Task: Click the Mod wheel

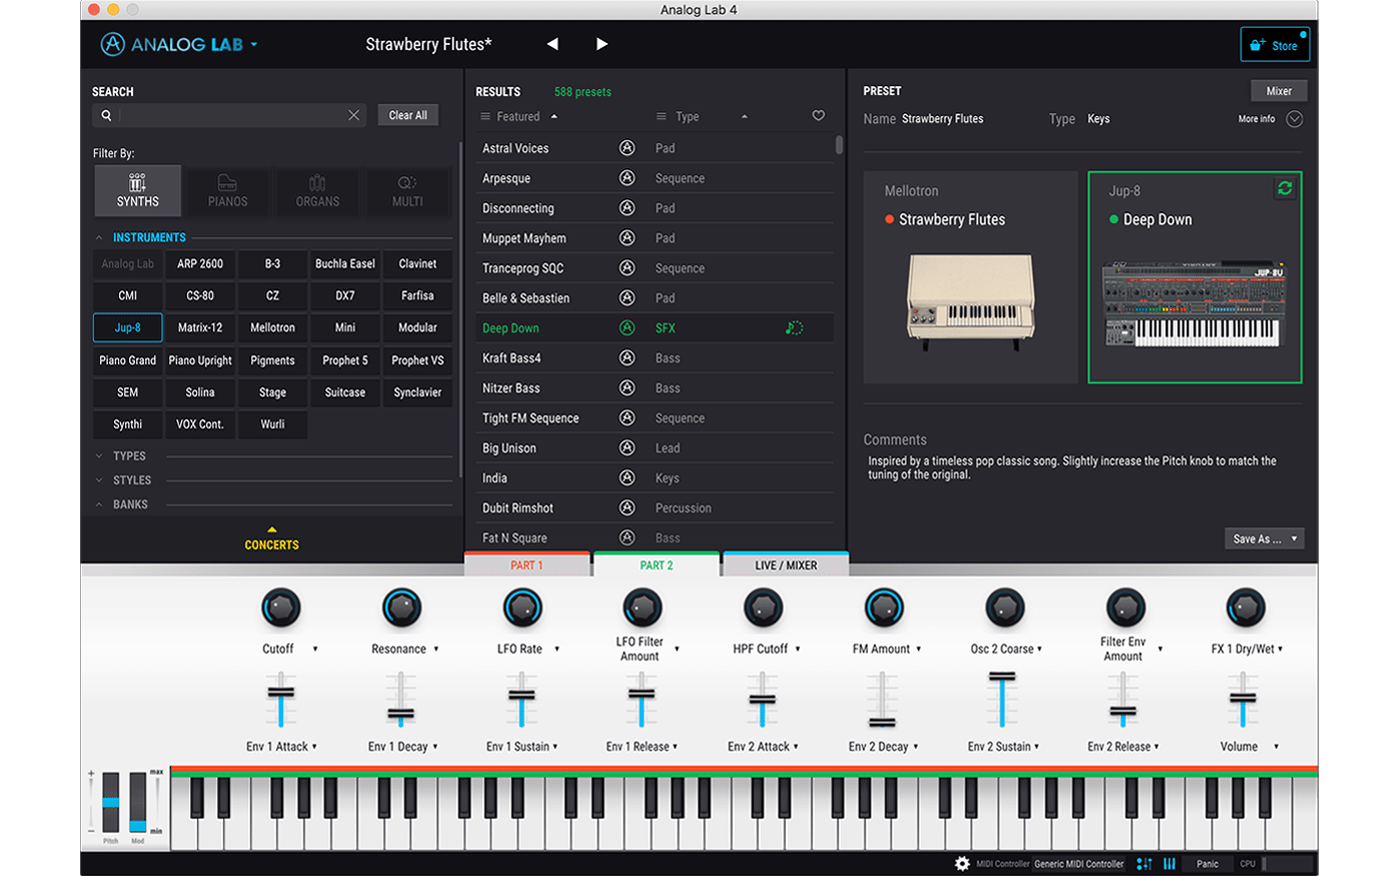Action: coord(138,803)
